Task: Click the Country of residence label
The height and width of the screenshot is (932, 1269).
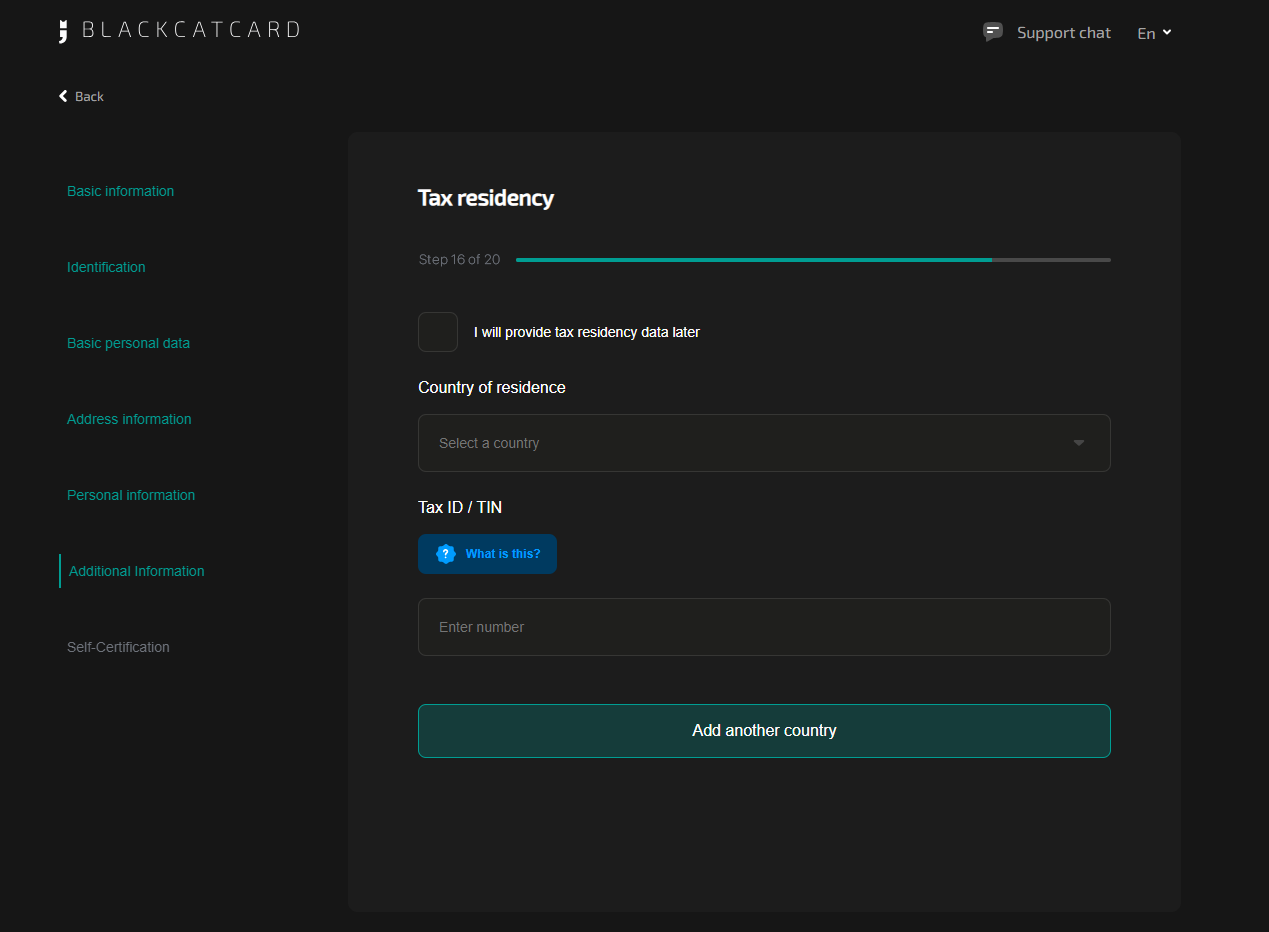Action: tap(492, 387)
